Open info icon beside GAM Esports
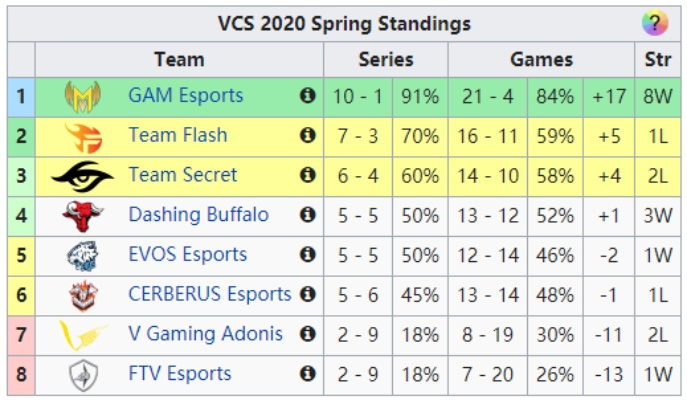The width and height of the screenshot is (687, 400). [x=307, y=96]
